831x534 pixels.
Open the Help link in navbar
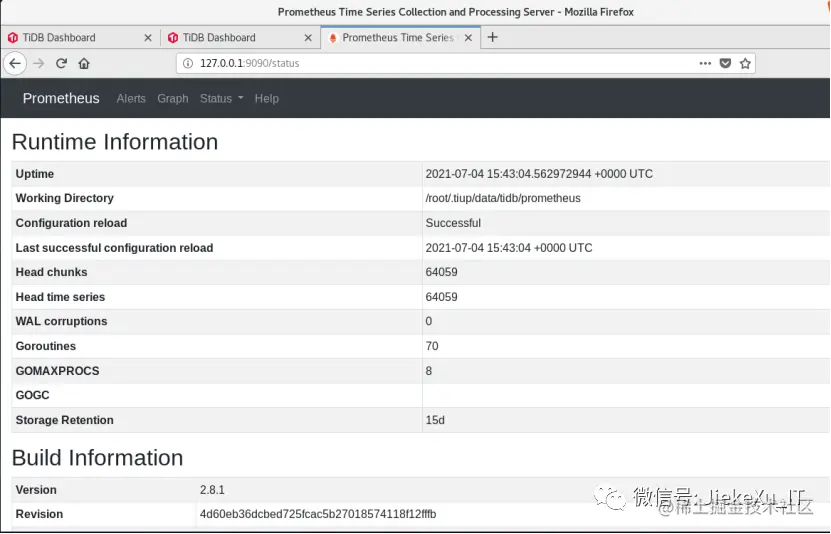267,99
